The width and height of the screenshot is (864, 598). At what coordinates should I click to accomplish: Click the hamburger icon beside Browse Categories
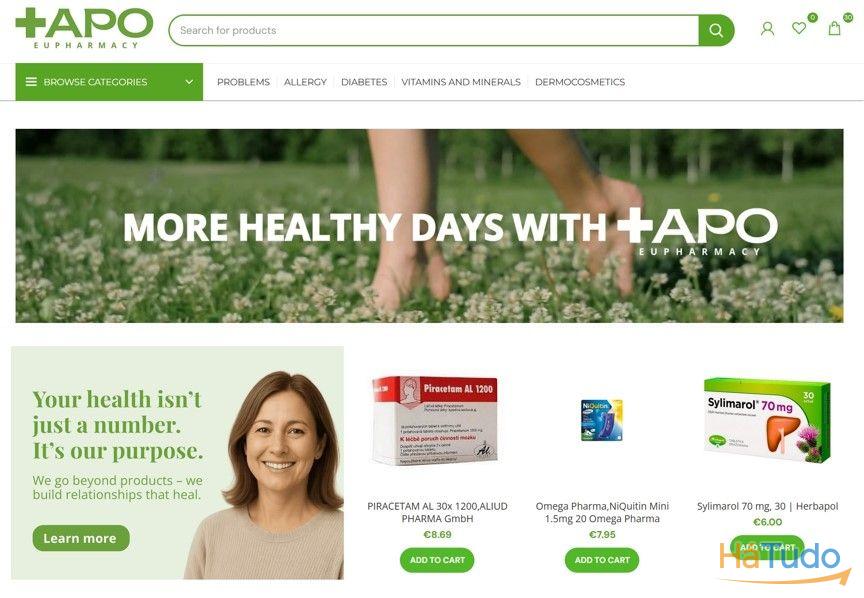[x=31, y=82]
